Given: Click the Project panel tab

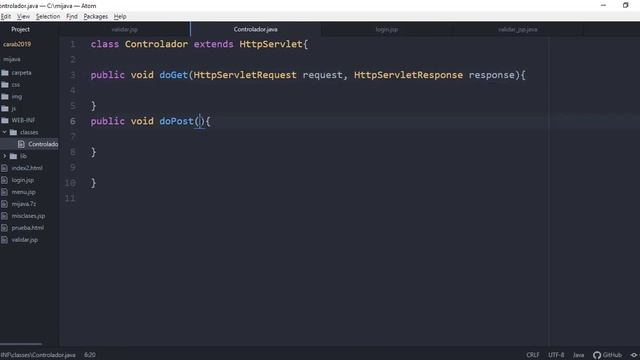Looking at the screenshot, I should pyautogui.click(x=20, y=29).
